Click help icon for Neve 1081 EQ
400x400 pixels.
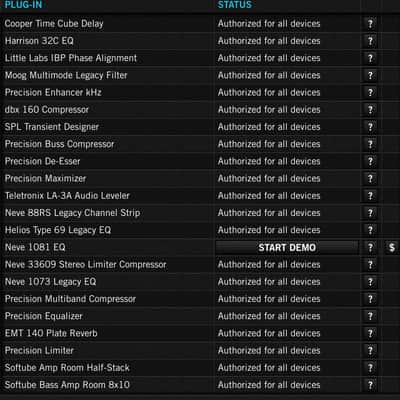tap(370, 247)
